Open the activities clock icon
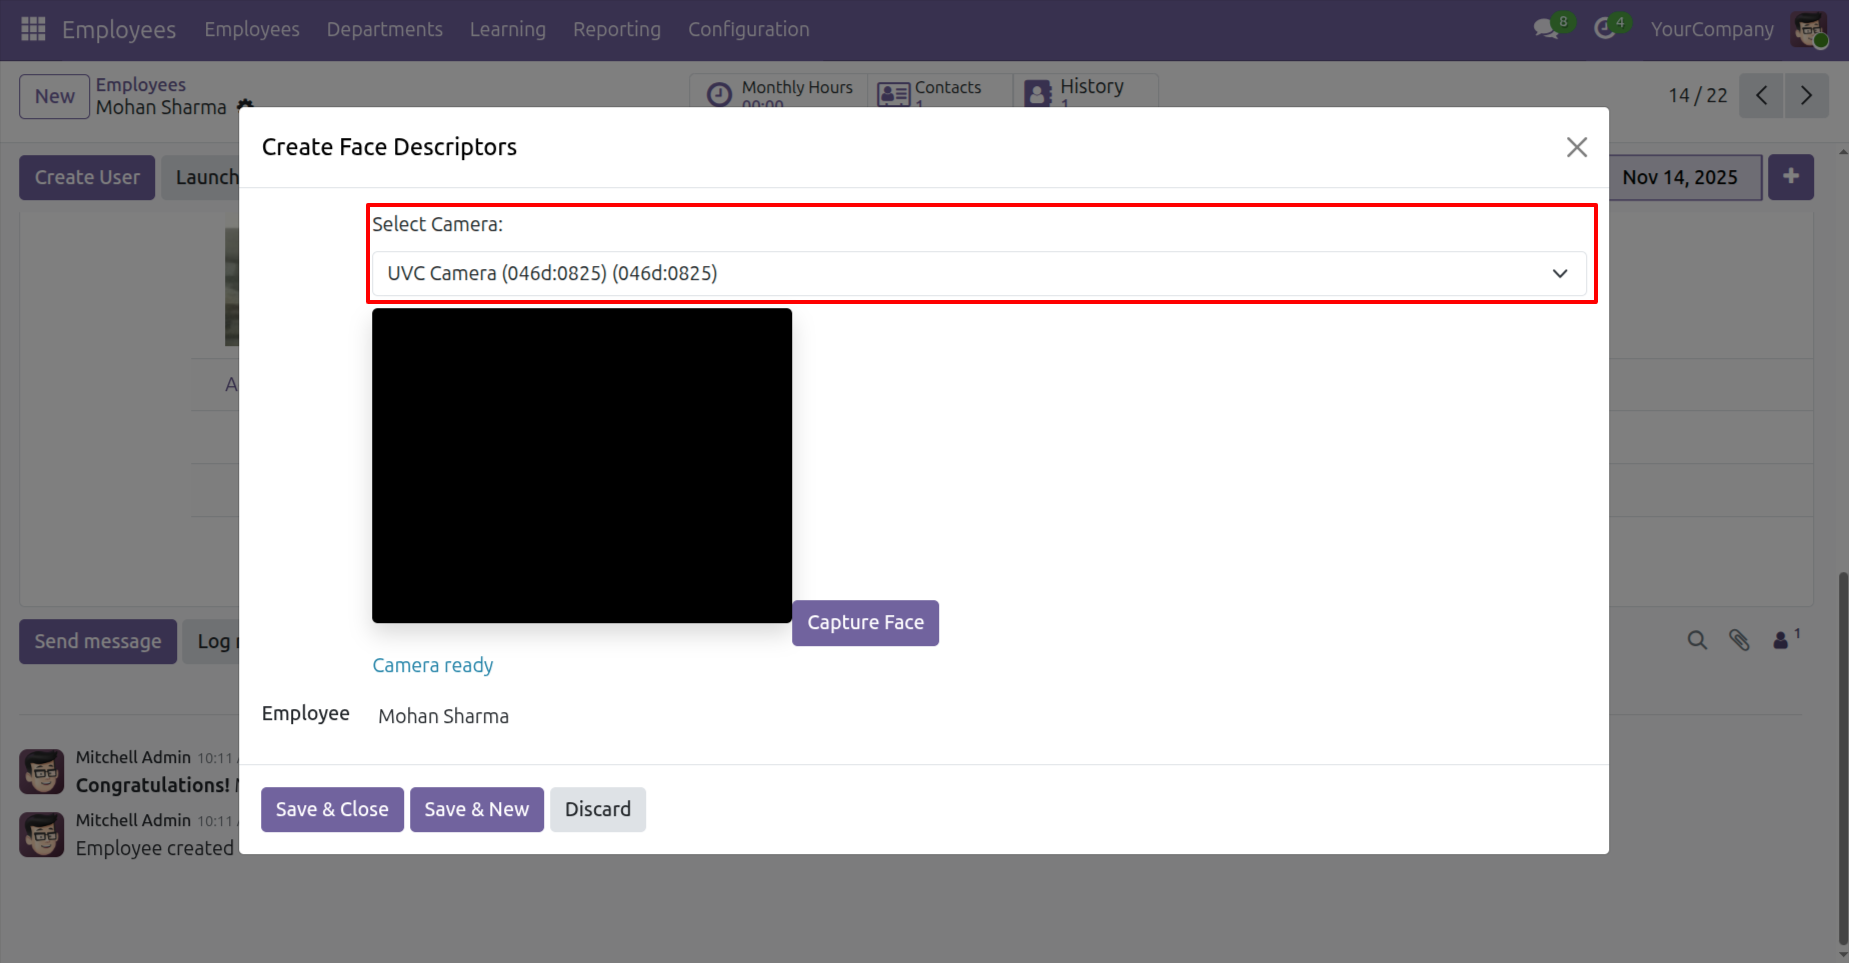This screenshot has height=963, width=1849. pyautogui.click(x=1605, y=29)
